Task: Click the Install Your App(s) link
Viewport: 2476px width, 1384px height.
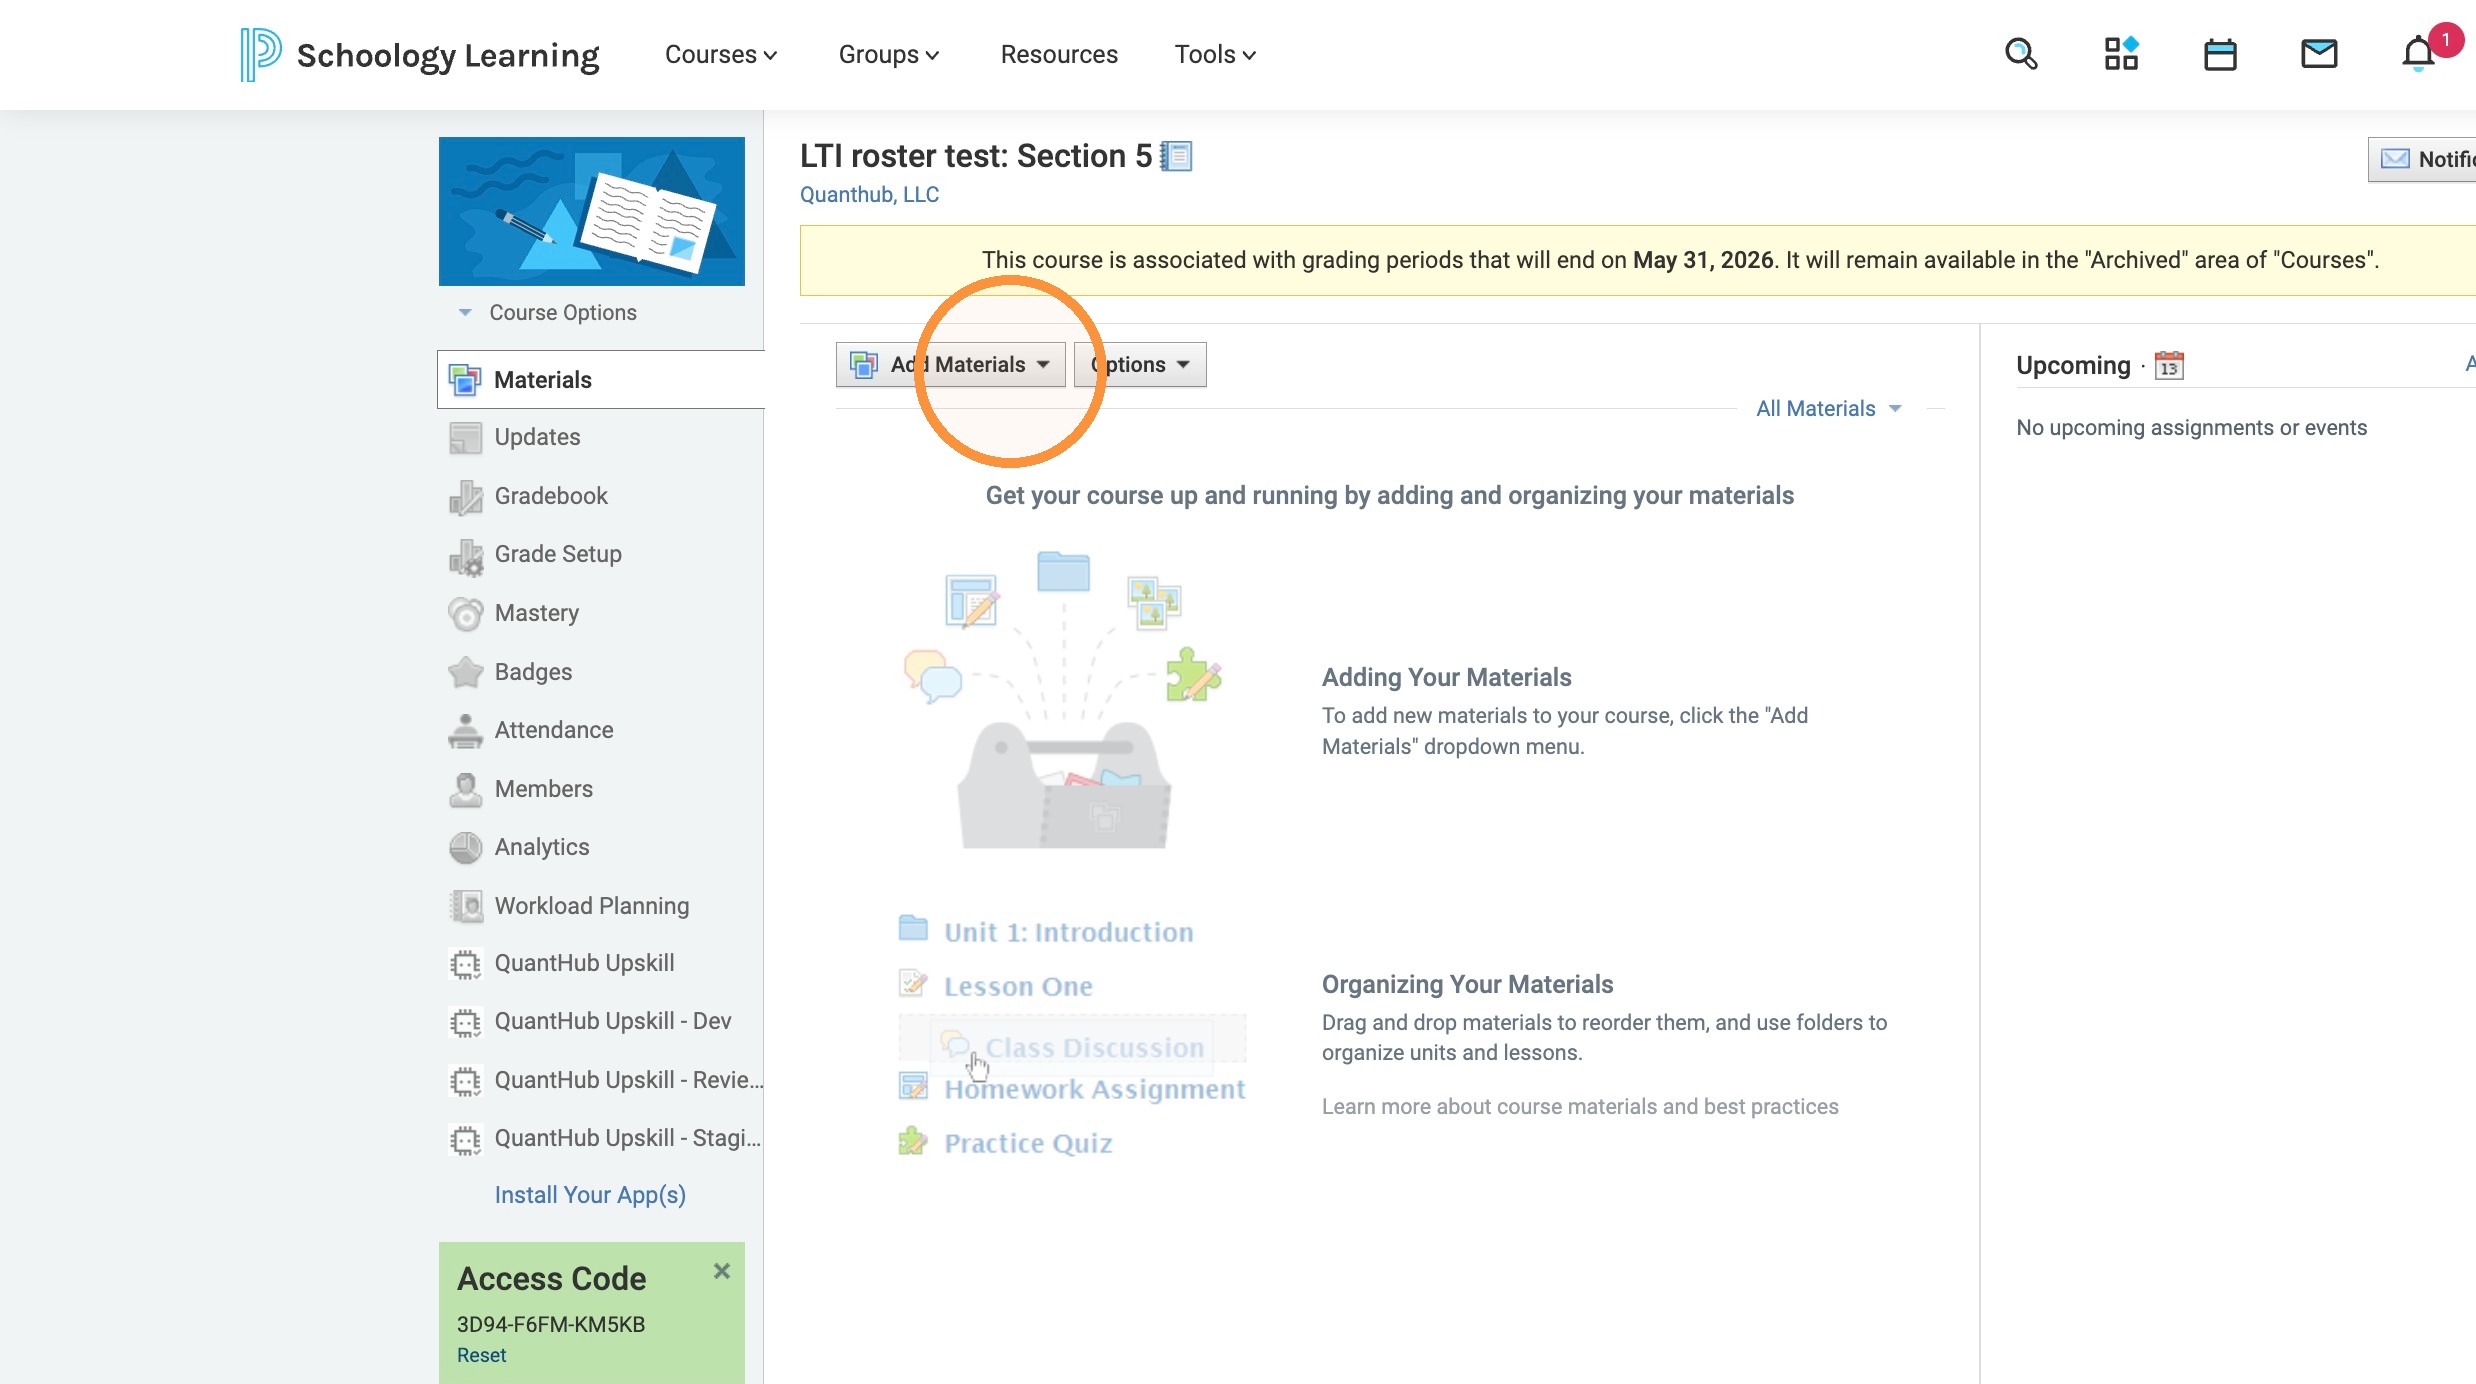Action: point(590,1196)
